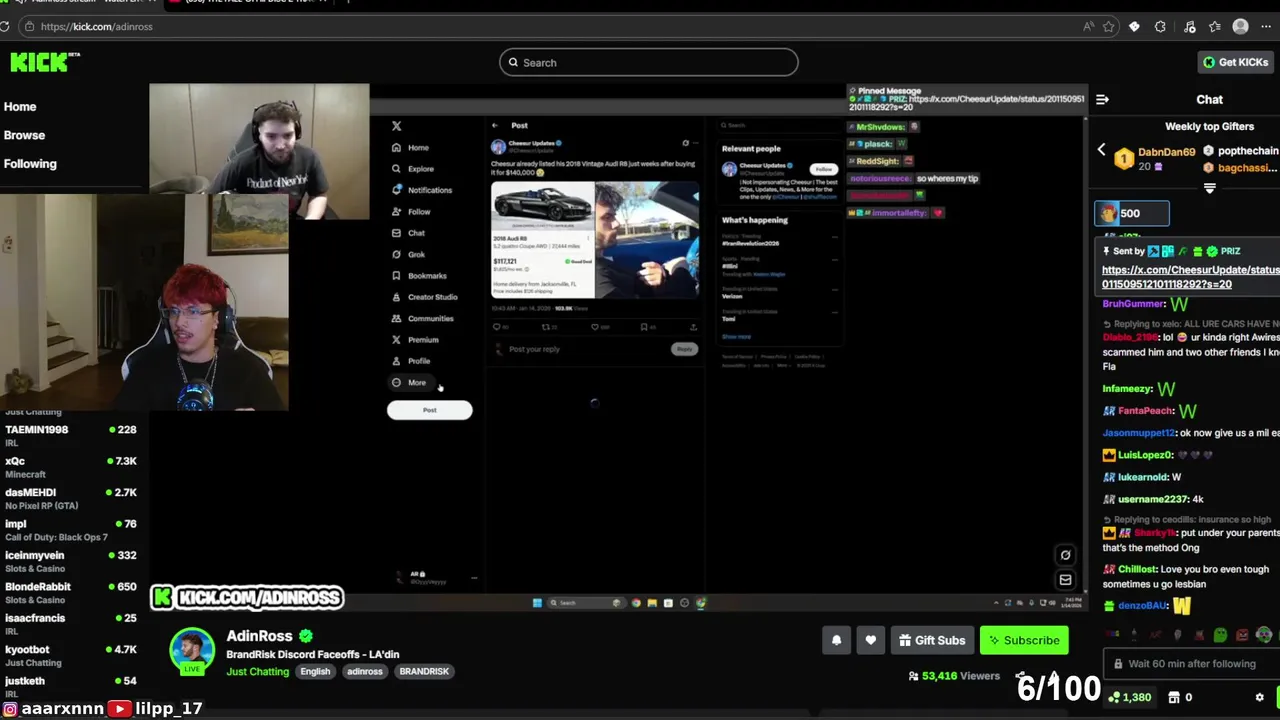Open the 1,380 kicks balance
1280x720 pixels.
click(1129, 697)
